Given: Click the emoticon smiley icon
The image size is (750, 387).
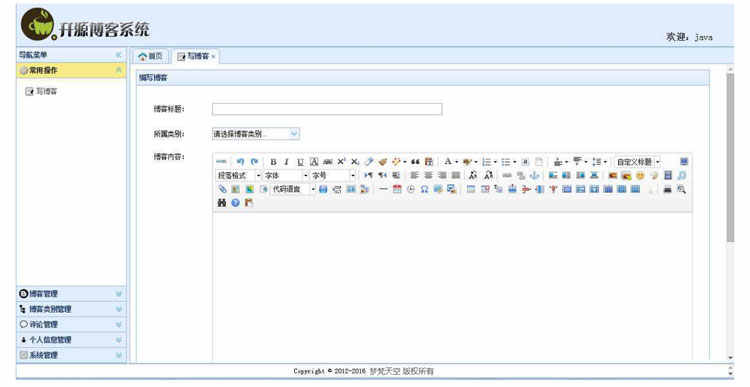Looking at the screenshot, I should [x=640, y=176].
